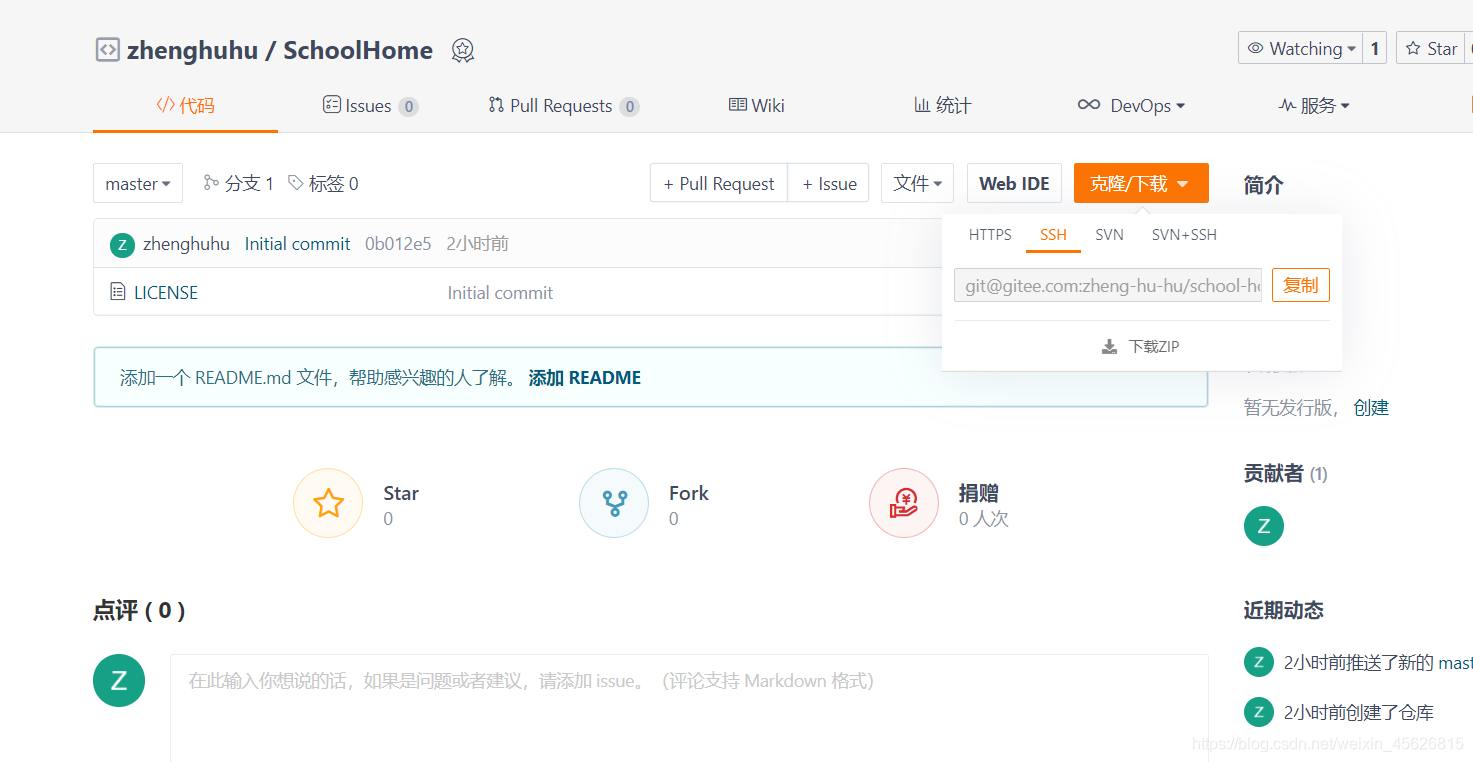This screenshot has width=1473, height=762.
Task: Select the SVN clone tab
Action: (x=1109, y=235)
